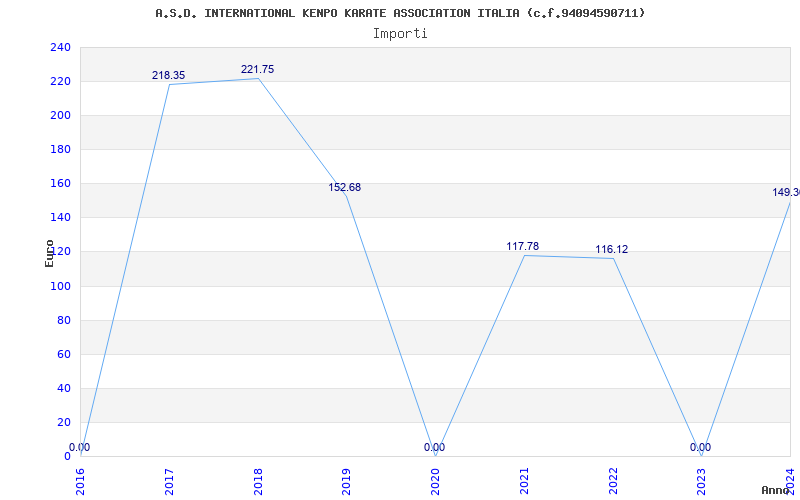Click the chart title A.S.D. INTERNATIONAL KENPO KARATE
The height and width of the screenshot is (500, 800).
(400, 13)
